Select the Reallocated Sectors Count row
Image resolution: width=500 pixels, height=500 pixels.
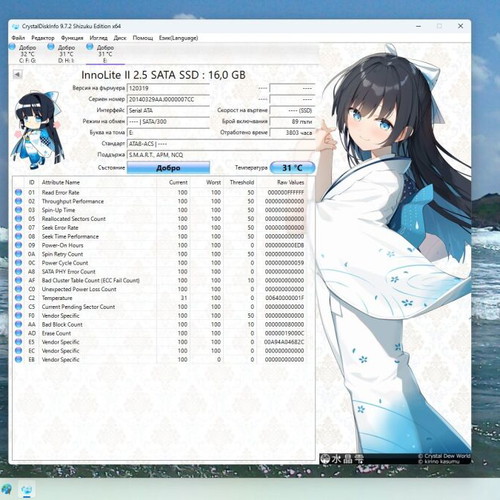160,219
